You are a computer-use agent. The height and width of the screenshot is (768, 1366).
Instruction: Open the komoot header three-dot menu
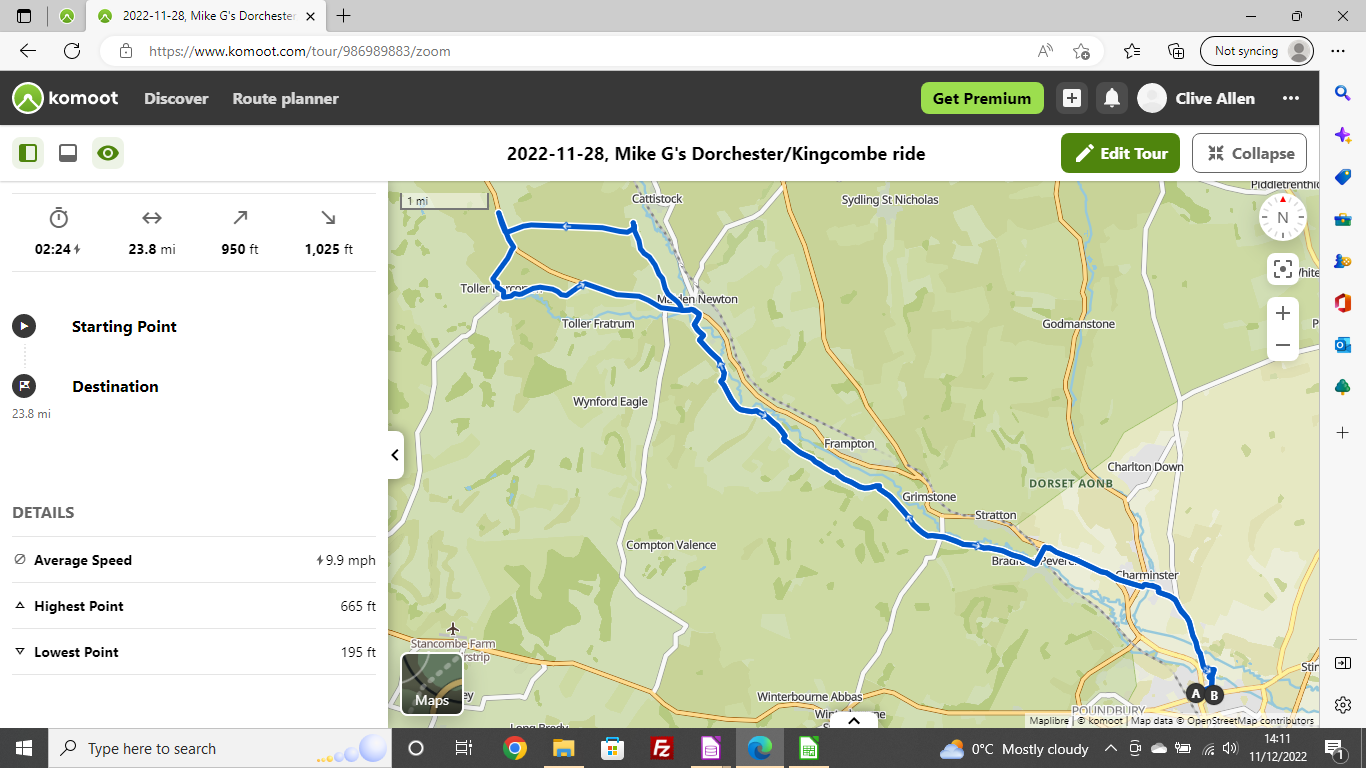tap(1291, 98)
